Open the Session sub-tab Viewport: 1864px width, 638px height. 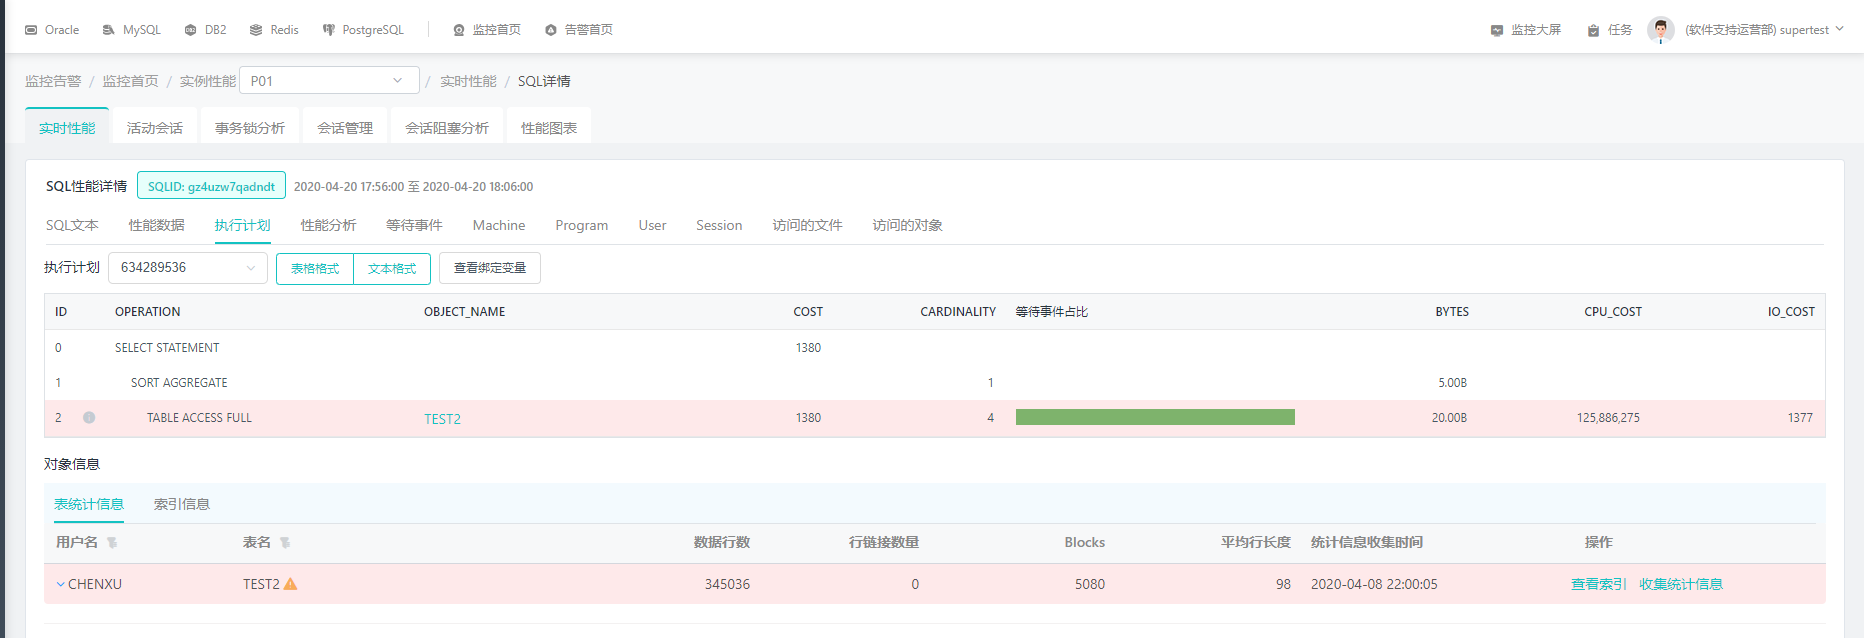pos(719,225)
